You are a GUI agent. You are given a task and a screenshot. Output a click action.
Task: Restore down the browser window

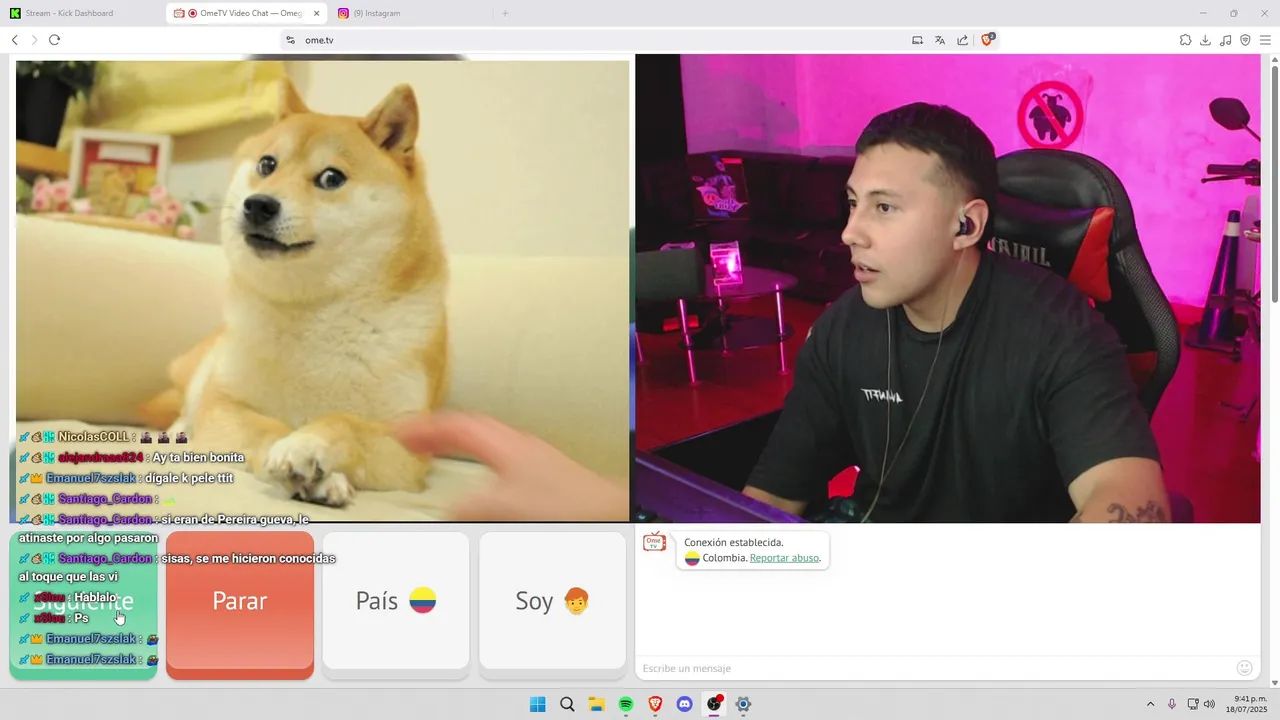[x=1233, y=13]
